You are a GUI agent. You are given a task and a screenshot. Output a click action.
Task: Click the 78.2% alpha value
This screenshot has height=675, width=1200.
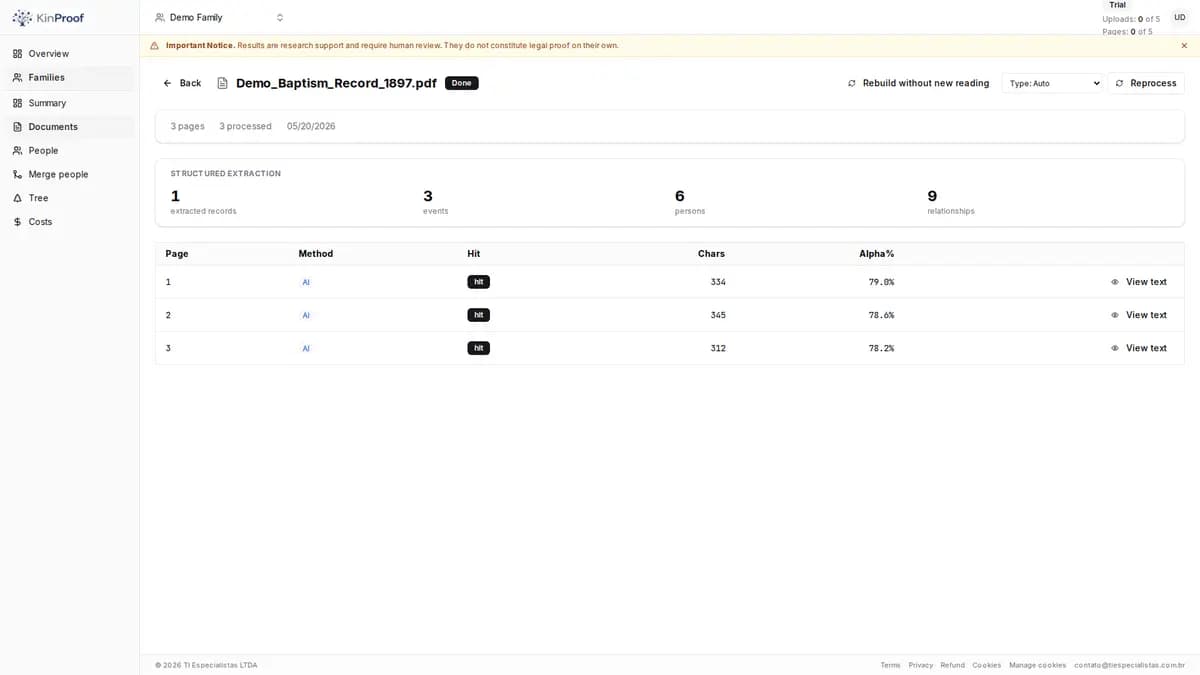(x=881, y=348)
